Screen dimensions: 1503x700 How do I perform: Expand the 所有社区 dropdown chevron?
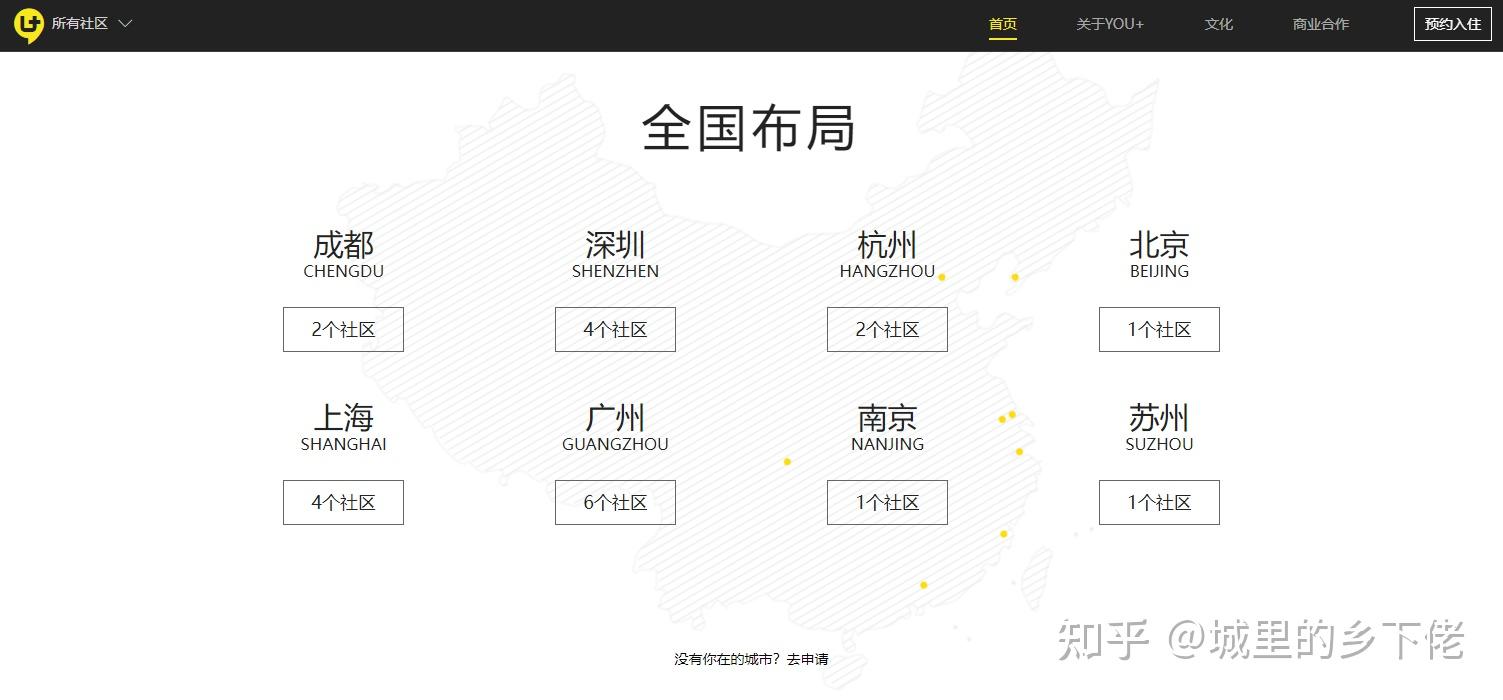pos(125,24)
